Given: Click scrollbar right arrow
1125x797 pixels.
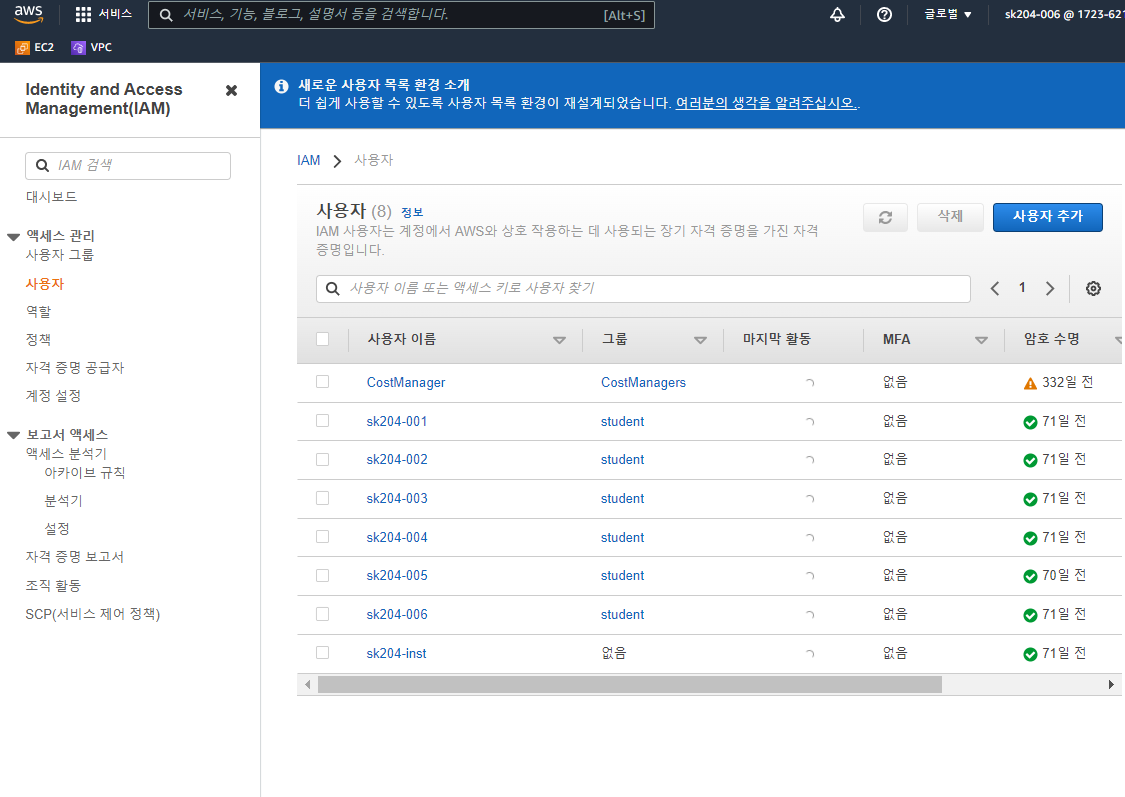Looking at the screenshot, I should point(1111,684).
